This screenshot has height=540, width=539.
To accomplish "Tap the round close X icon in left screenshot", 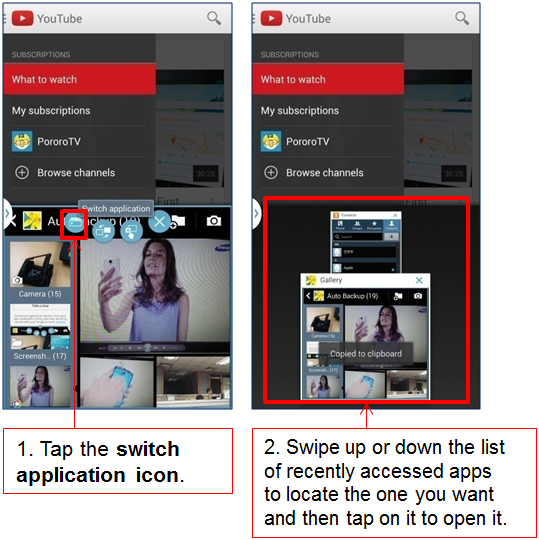I will pos(159,221).
